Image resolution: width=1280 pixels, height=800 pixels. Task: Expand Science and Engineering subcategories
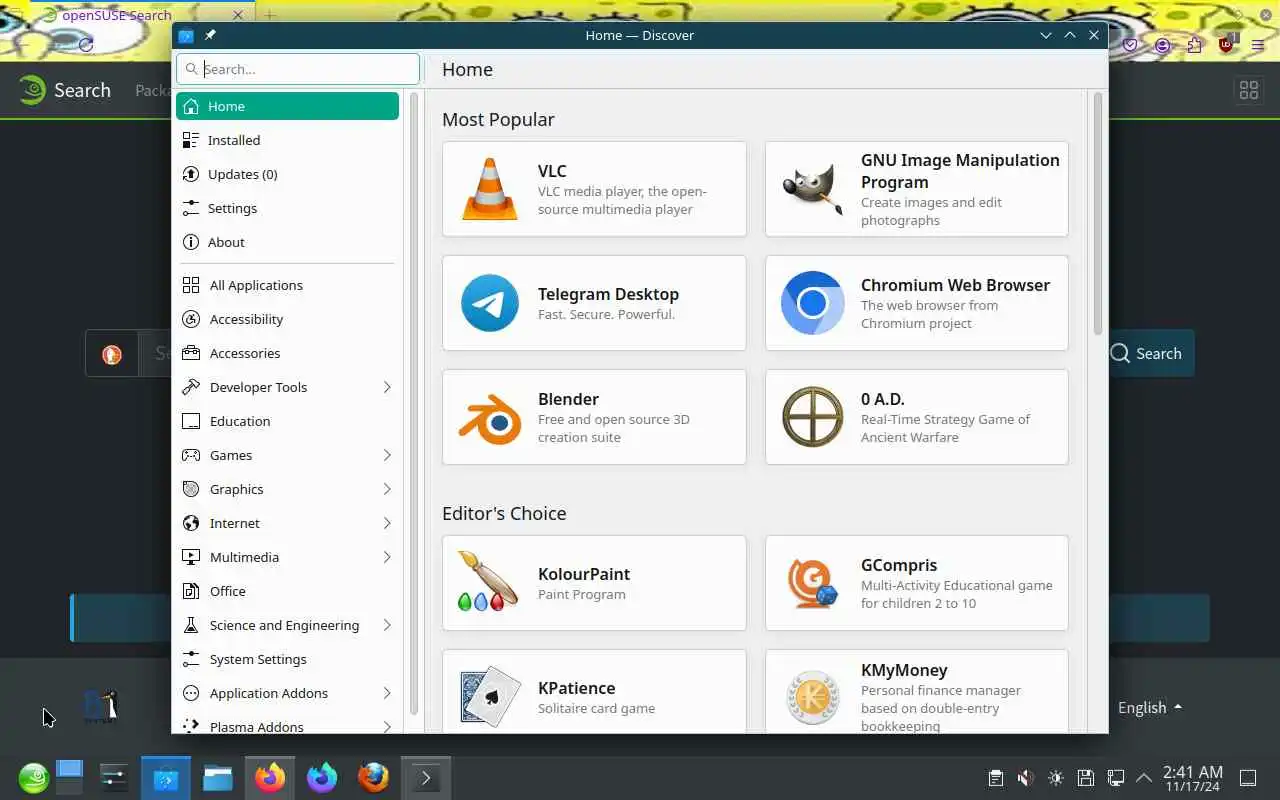(x=387, y=625)
